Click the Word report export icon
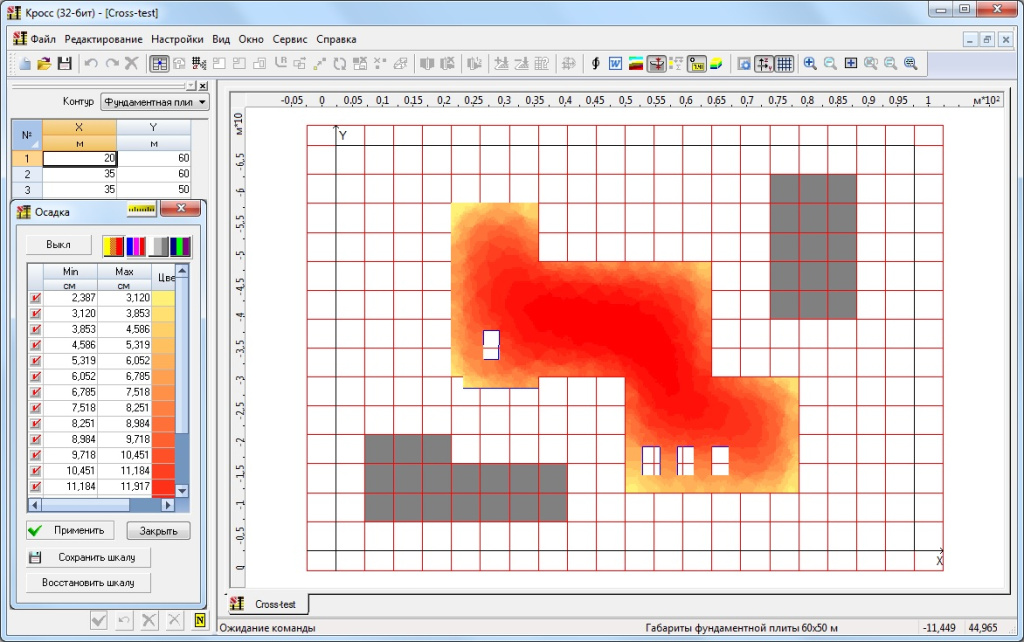Image resolution: width=1024 pixels, height=642 pixels. pos(616,63)
